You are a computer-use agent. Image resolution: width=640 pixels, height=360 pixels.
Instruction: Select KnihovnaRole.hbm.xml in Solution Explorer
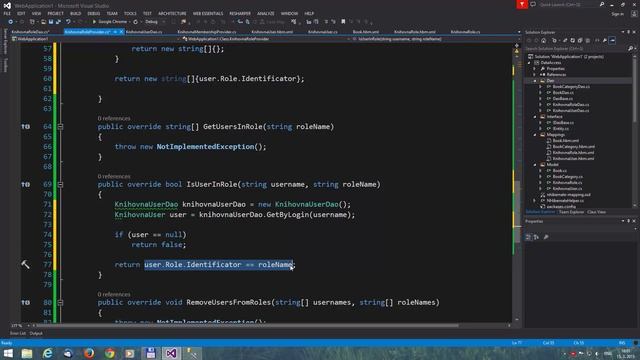point(573,153)
